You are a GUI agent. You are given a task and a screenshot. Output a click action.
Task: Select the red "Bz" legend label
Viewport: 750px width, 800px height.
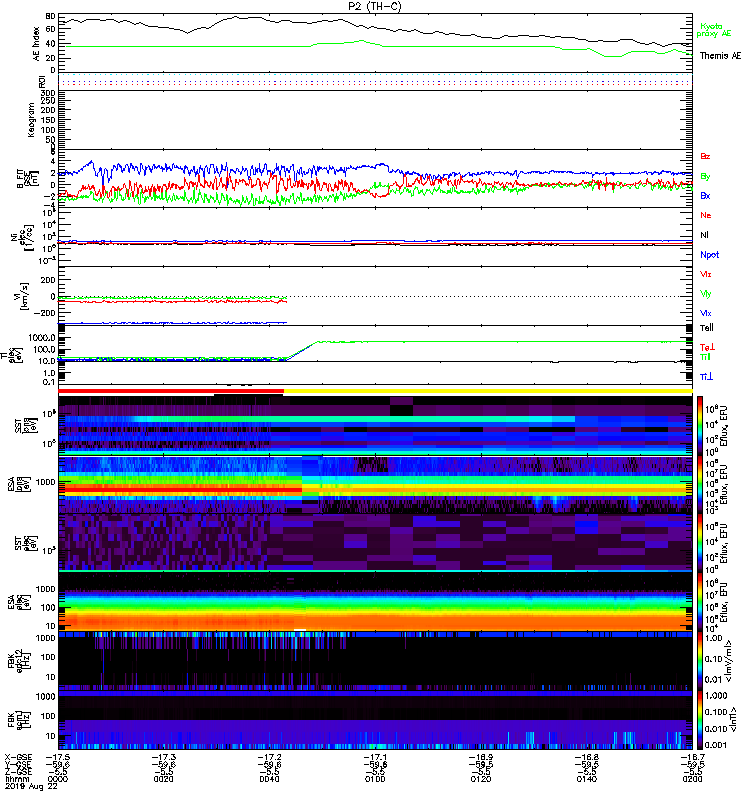tap(705, 156)
